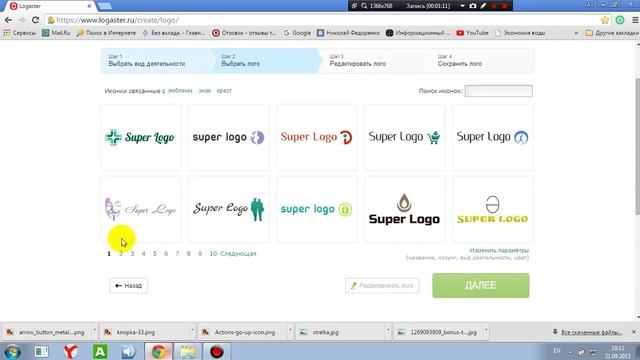The width and height of the screenshot is (640, 360).
Task: Close the Logaster browser tab
Action: (89, 6)
